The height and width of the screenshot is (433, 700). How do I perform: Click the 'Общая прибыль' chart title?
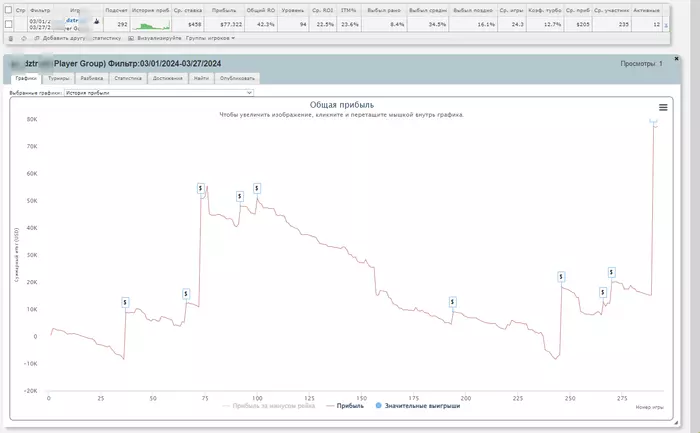click(342, 105)
